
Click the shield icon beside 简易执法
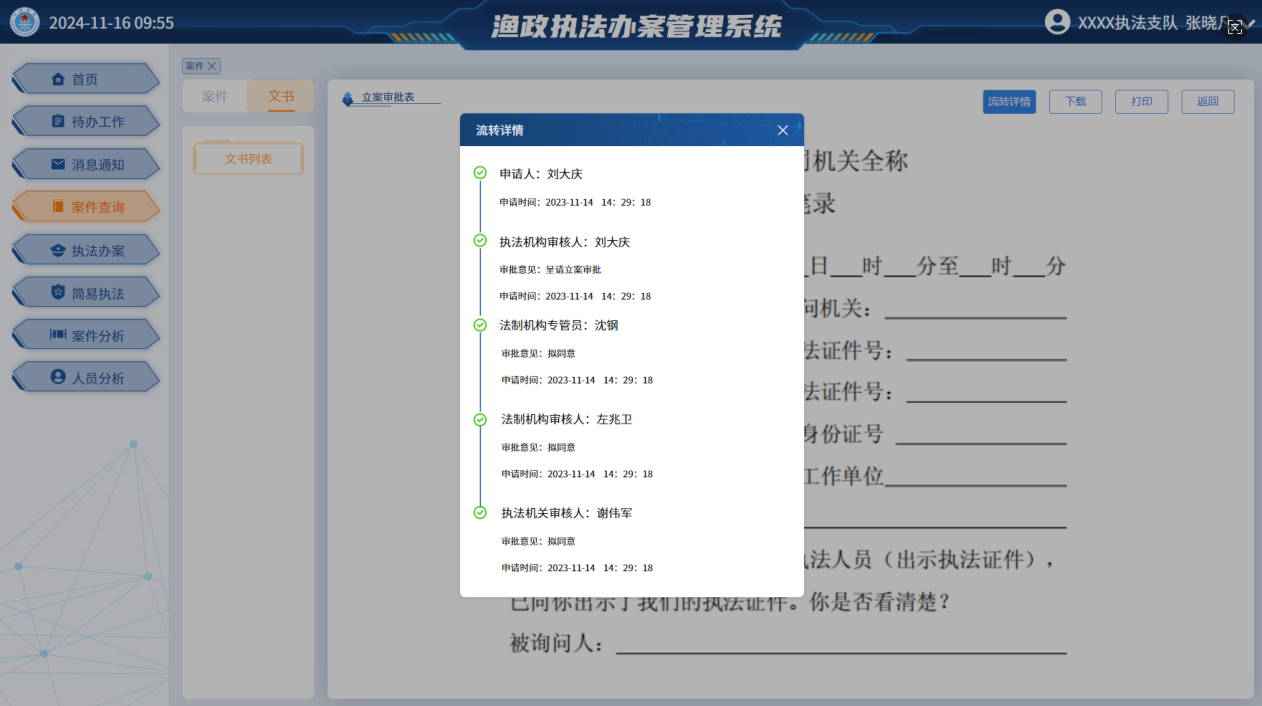[57, 293]
